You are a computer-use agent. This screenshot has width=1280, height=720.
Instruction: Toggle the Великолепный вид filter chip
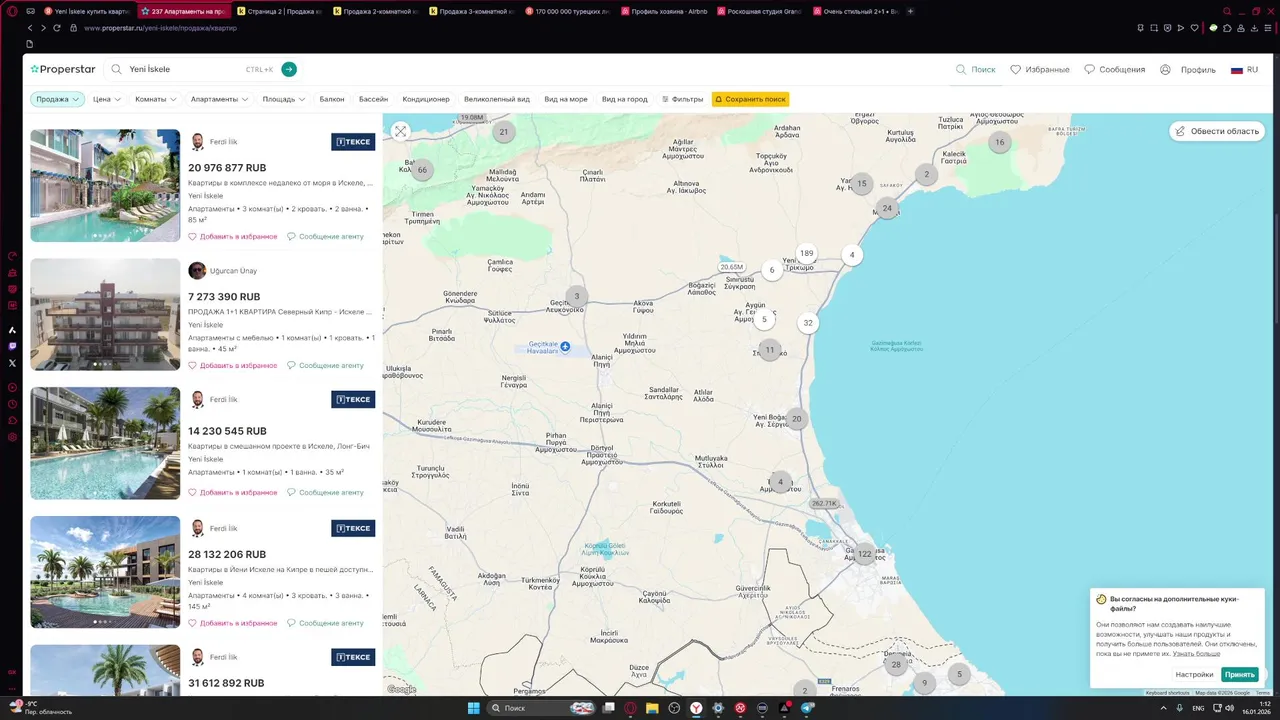(497, 99)
